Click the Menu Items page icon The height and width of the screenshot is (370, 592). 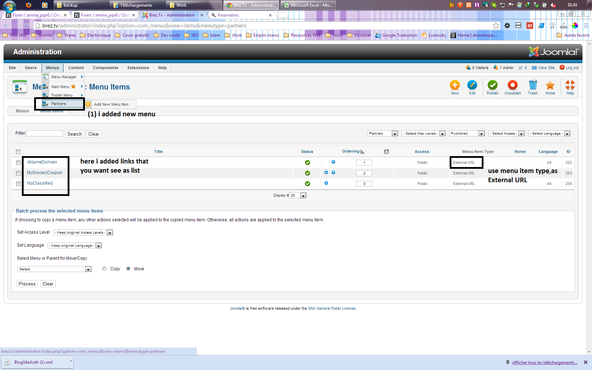[x=20, y=87]
